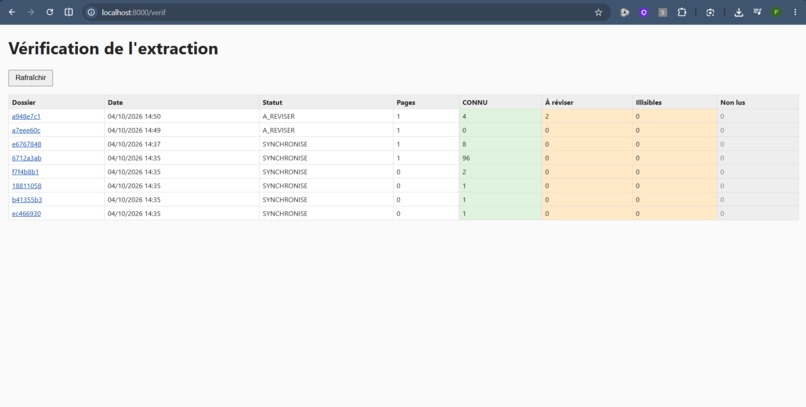The width and height of the screenshot is (806, 407).
Task: Click the À réviser value 2
Action: [x=547, y=117]
